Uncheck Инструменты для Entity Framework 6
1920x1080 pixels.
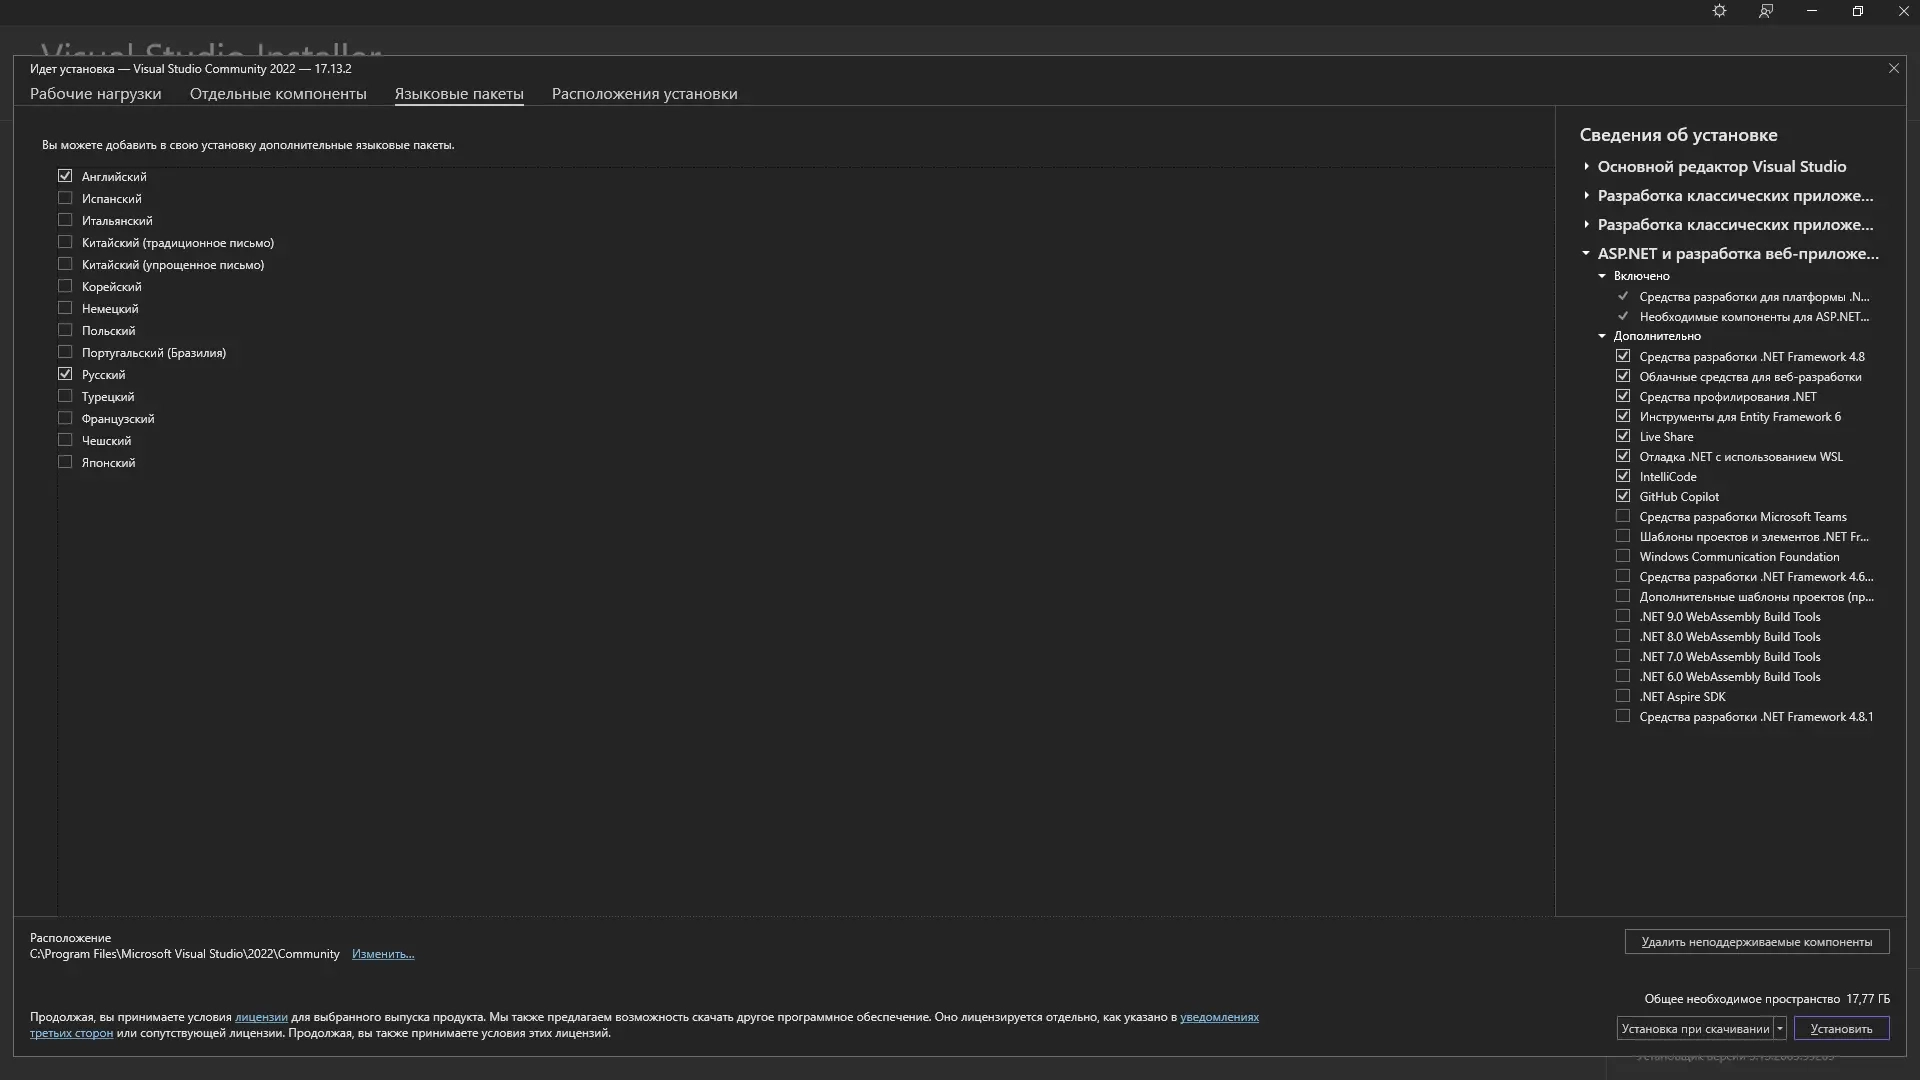[x=1623, y=416]
